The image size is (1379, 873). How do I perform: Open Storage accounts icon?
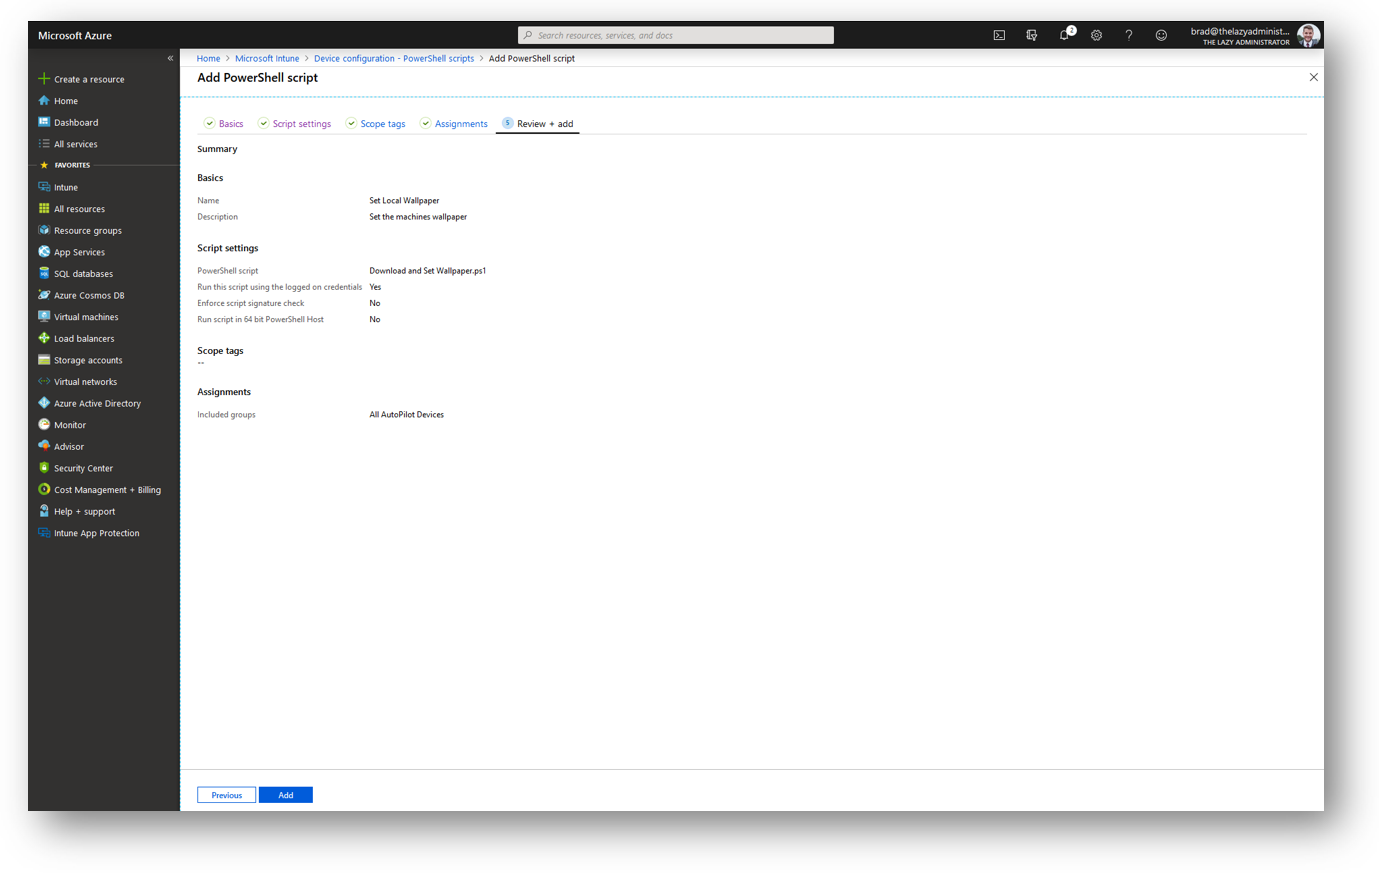click(x=44, y=360)
